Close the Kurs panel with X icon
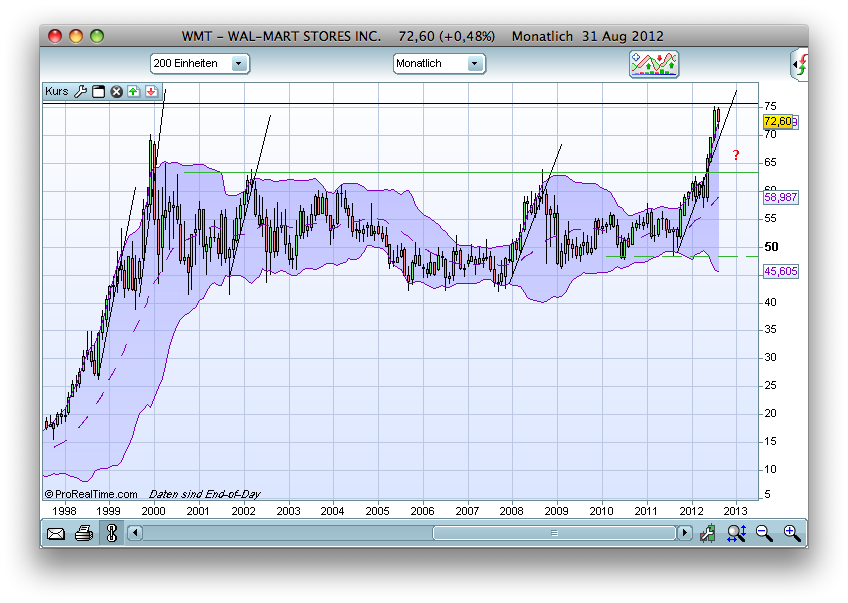The image size is (848, 603). [116, 91]
